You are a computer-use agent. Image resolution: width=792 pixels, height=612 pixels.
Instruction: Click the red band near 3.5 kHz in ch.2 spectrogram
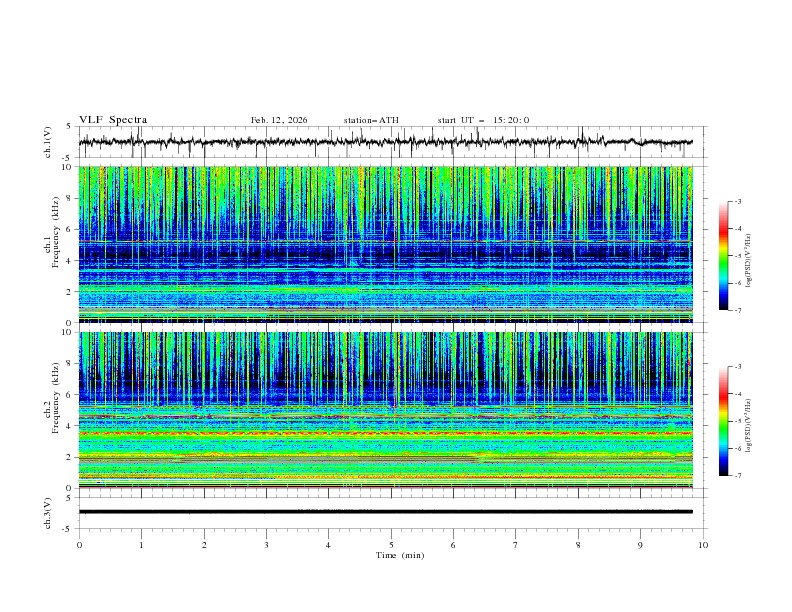tap(385, 433)
